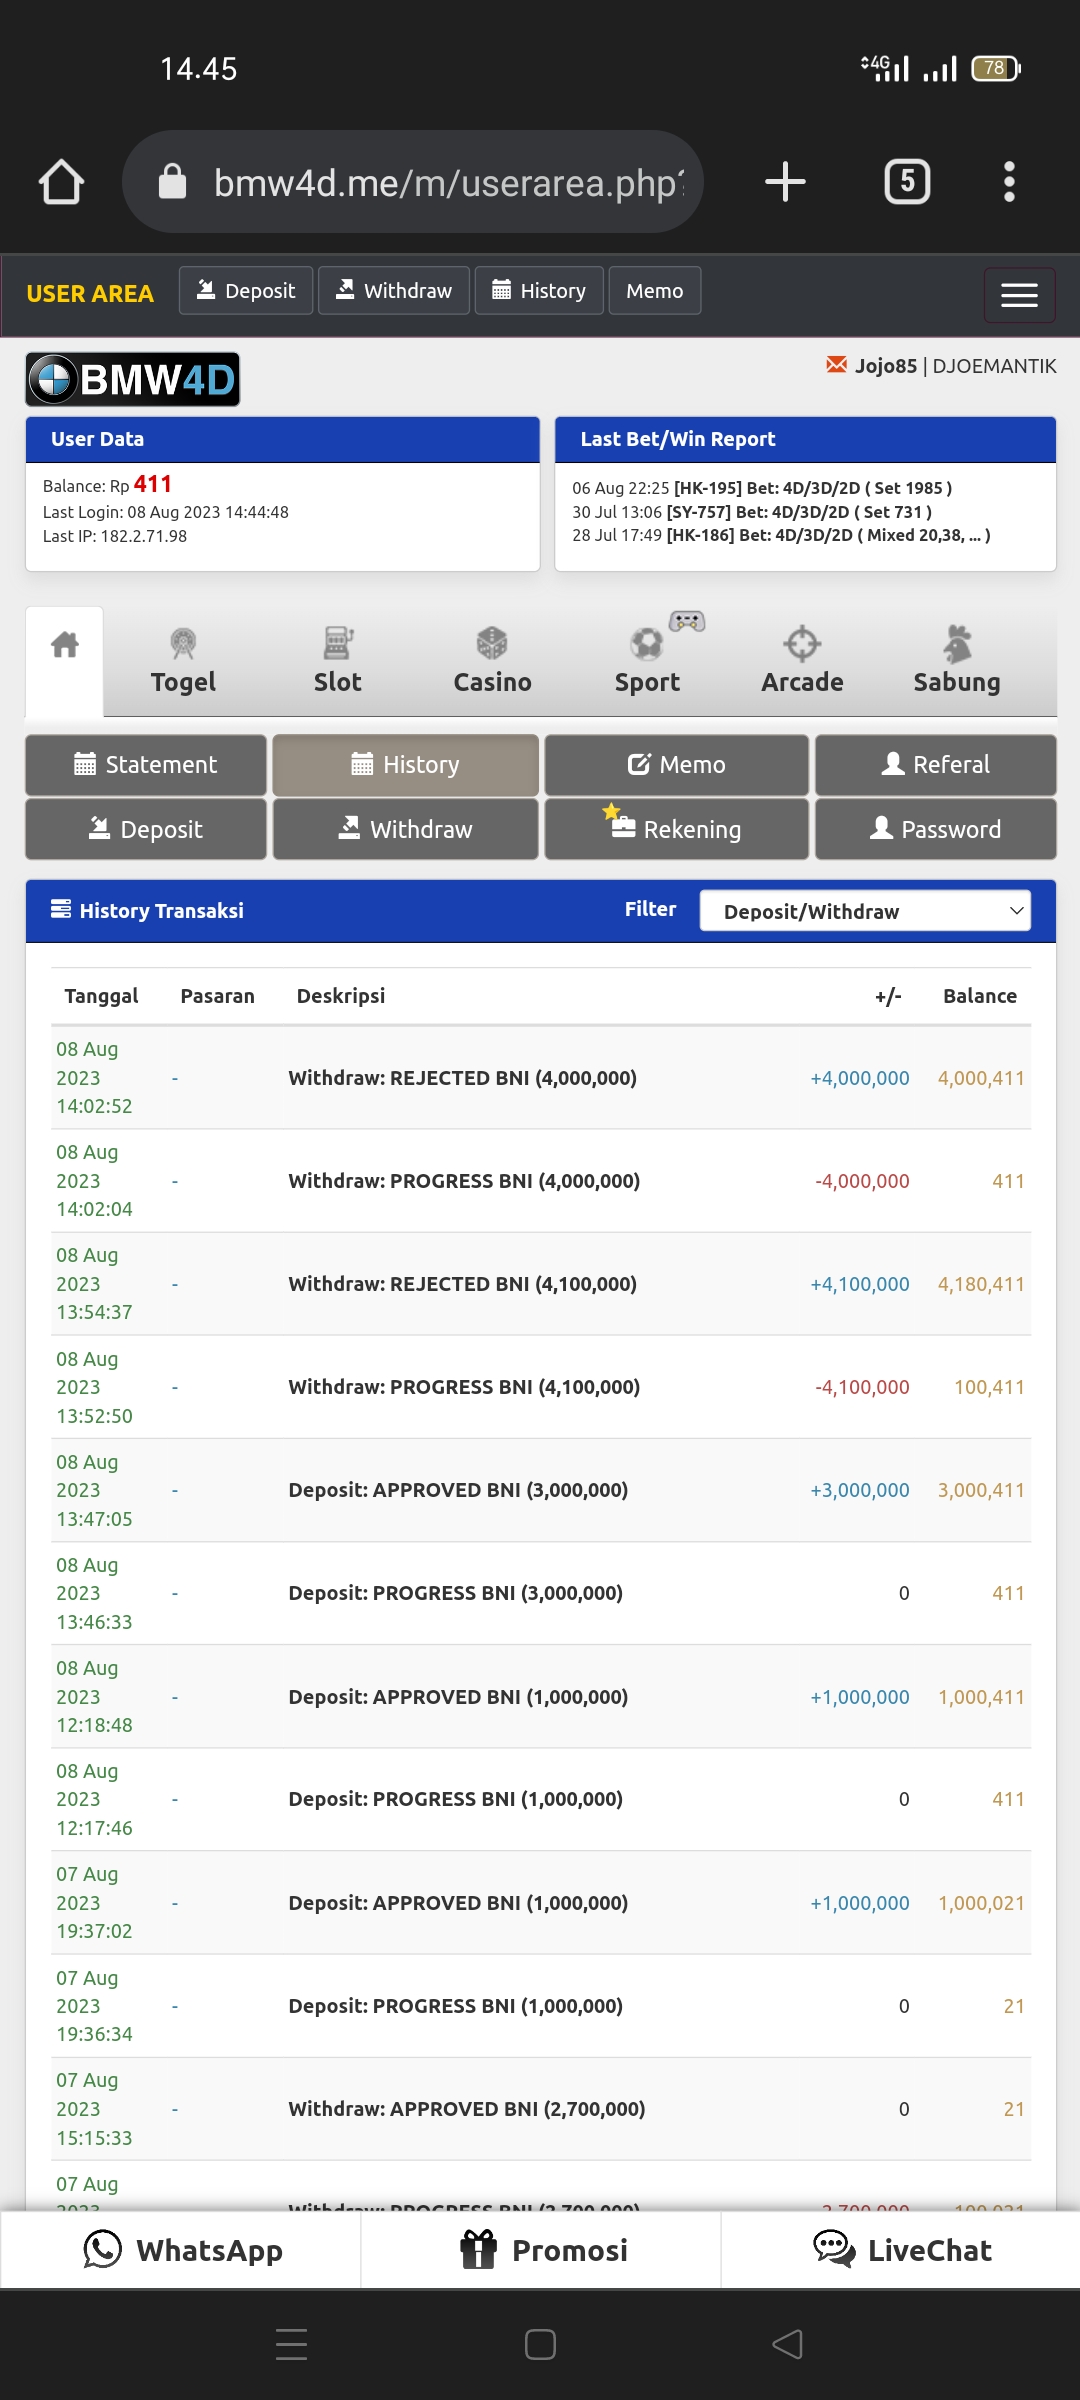
Task: Go to the home tab house icon
Action: click(x=65, y=646)
